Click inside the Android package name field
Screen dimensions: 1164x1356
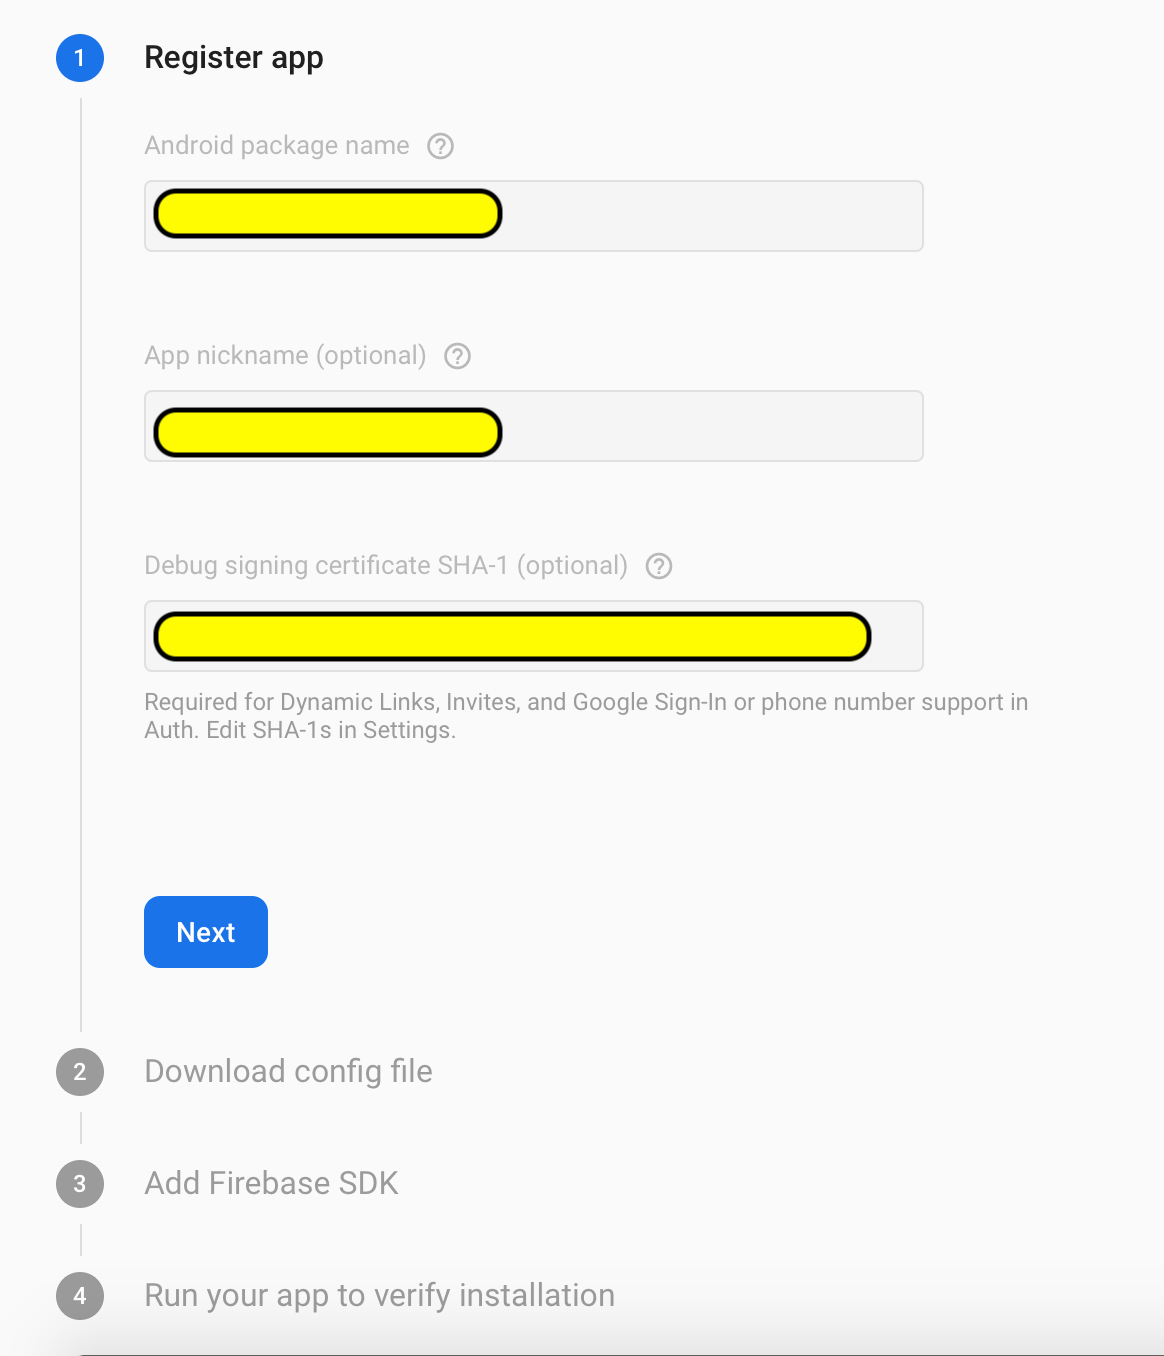pos(533,216)
